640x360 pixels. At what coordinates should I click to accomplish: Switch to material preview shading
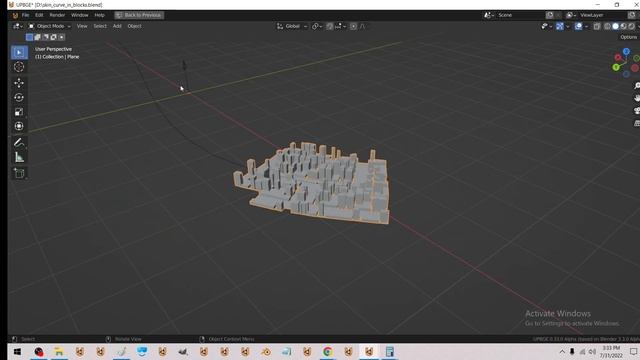tap(623, 26)
